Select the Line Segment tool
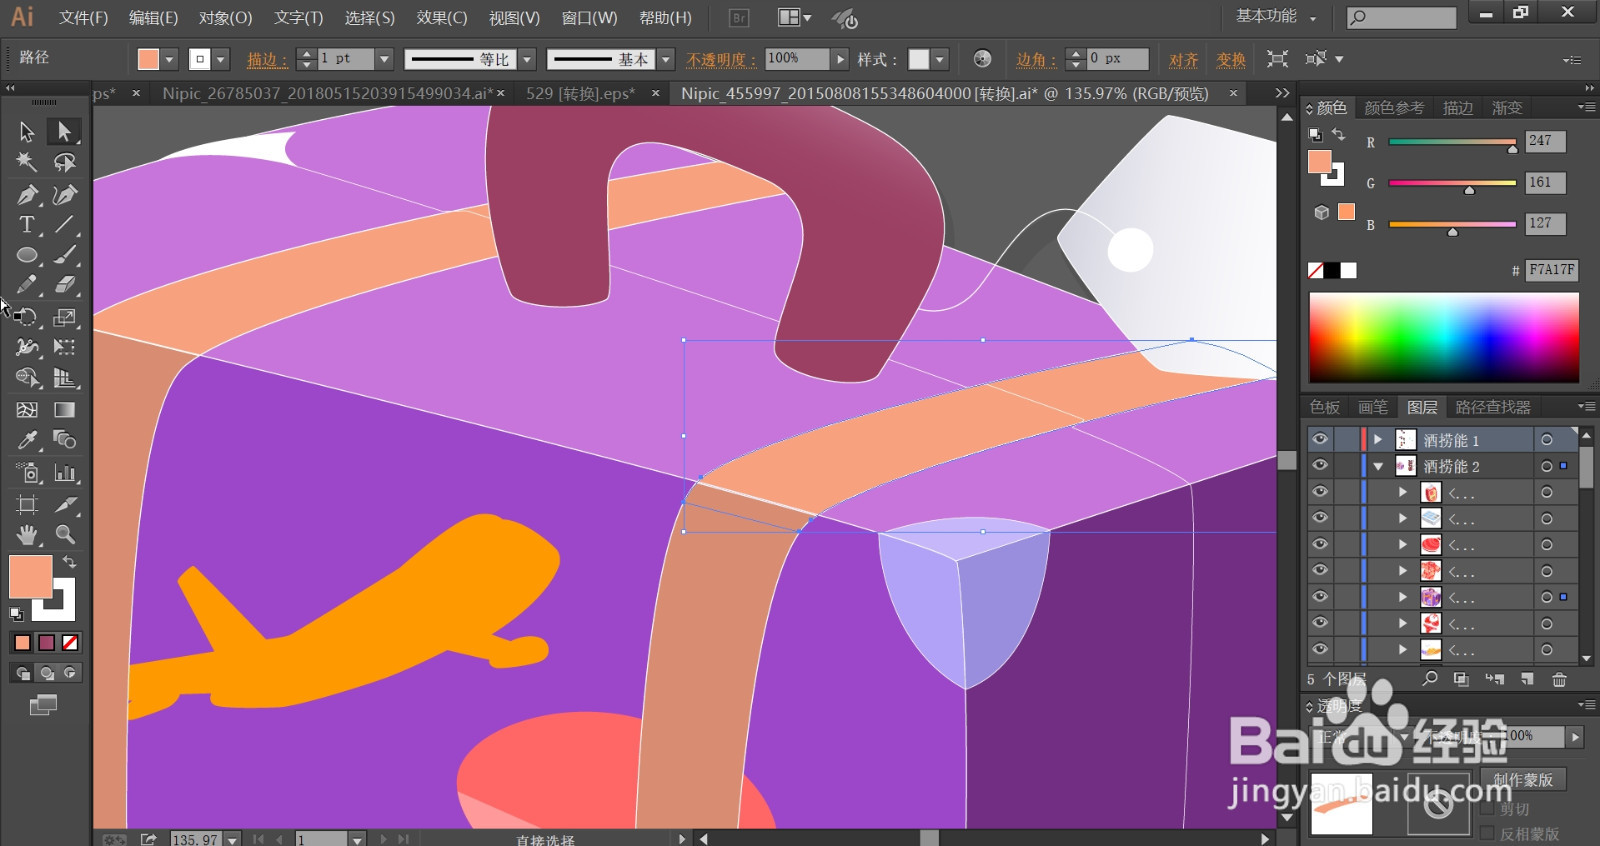The image size is (1600, 846). [x=65, y=224]
